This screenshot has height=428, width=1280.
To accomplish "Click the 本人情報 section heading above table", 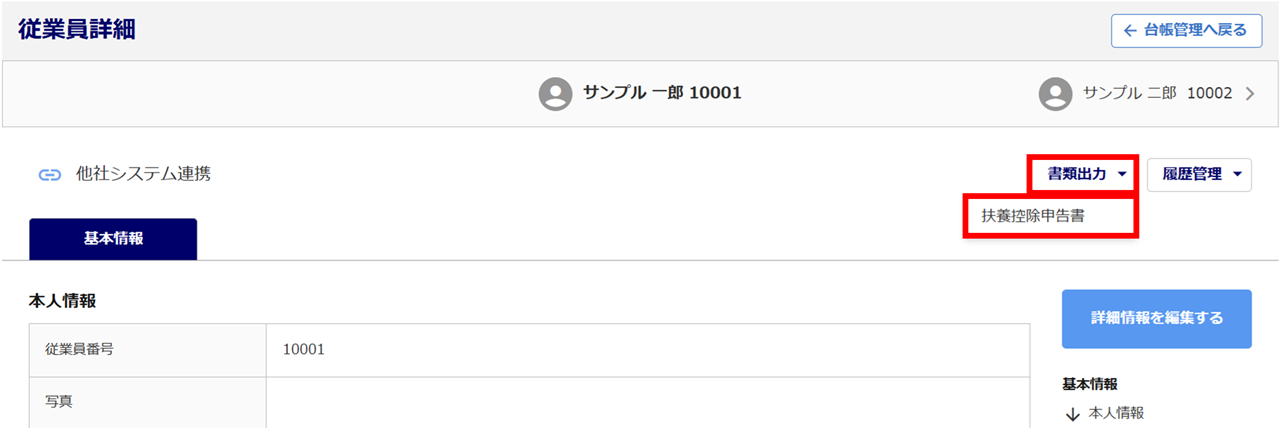I will (x=62, y=299).
